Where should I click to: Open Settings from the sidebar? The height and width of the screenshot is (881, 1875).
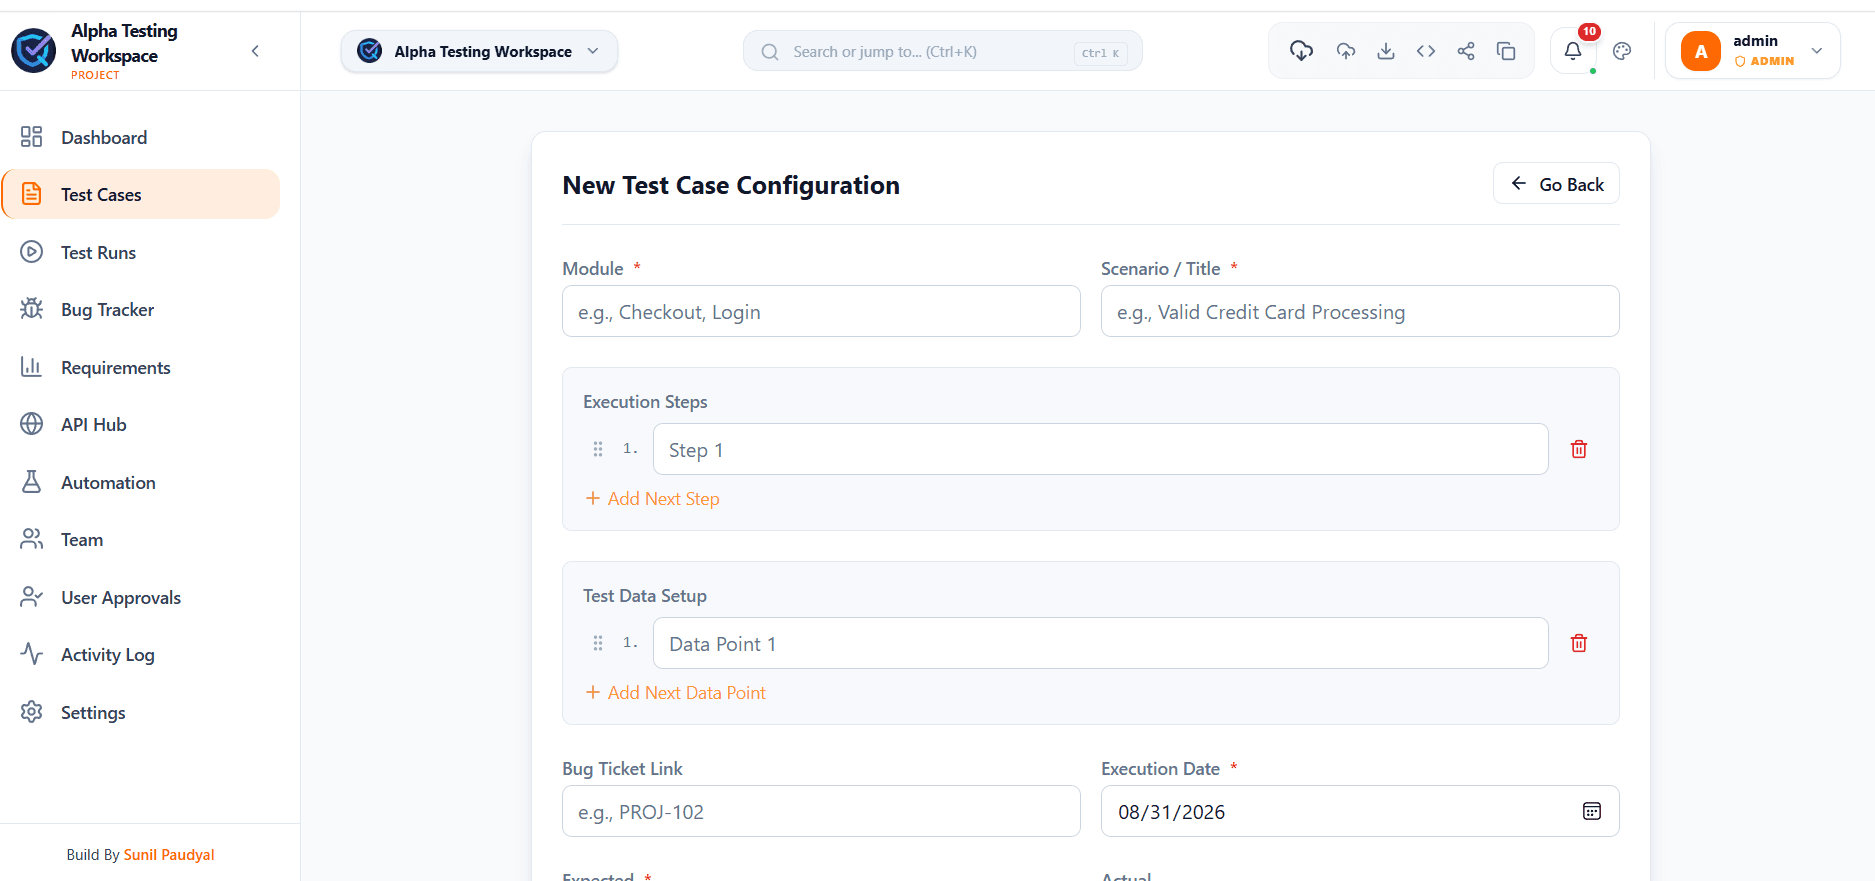click(x=141, y=712)
